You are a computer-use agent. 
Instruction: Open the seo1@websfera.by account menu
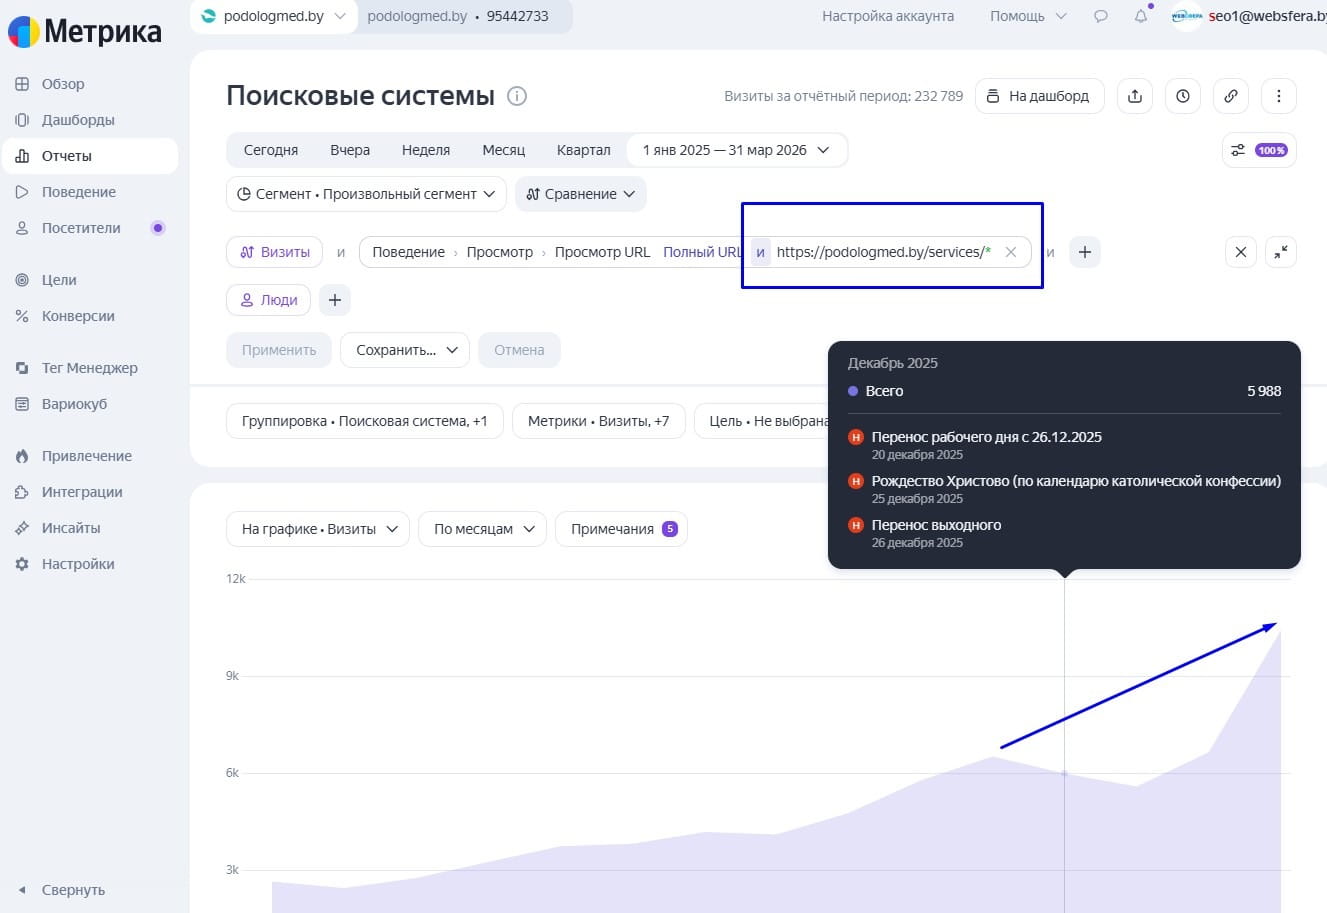click(x=1249, y=16)
